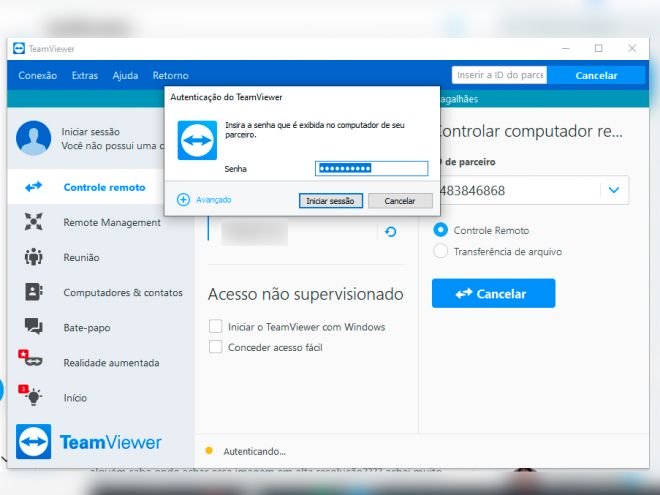Minimize the TeamViewer window
This screenshot has width=660, height=495.
(x=566, y=48)
